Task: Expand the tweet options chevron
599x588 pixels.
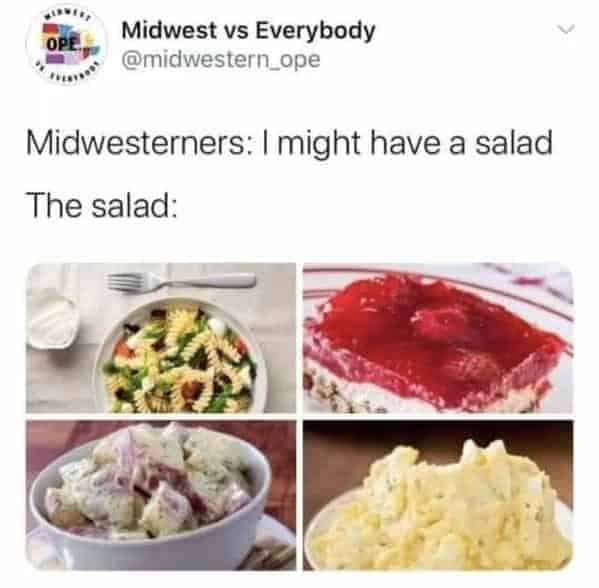Action: 566,29
